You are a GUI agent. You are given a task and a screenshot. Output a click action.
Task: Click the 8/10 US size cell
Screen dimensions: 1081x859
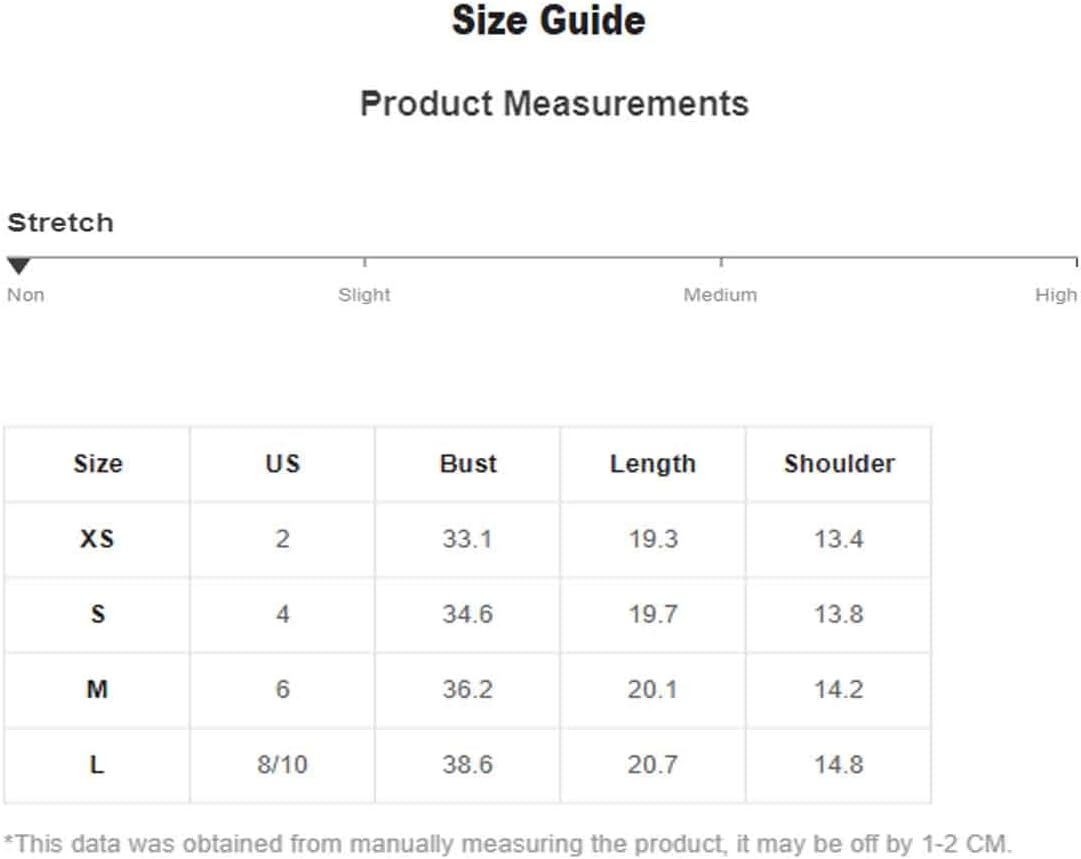pyautogui.click(x=283, y=765)
